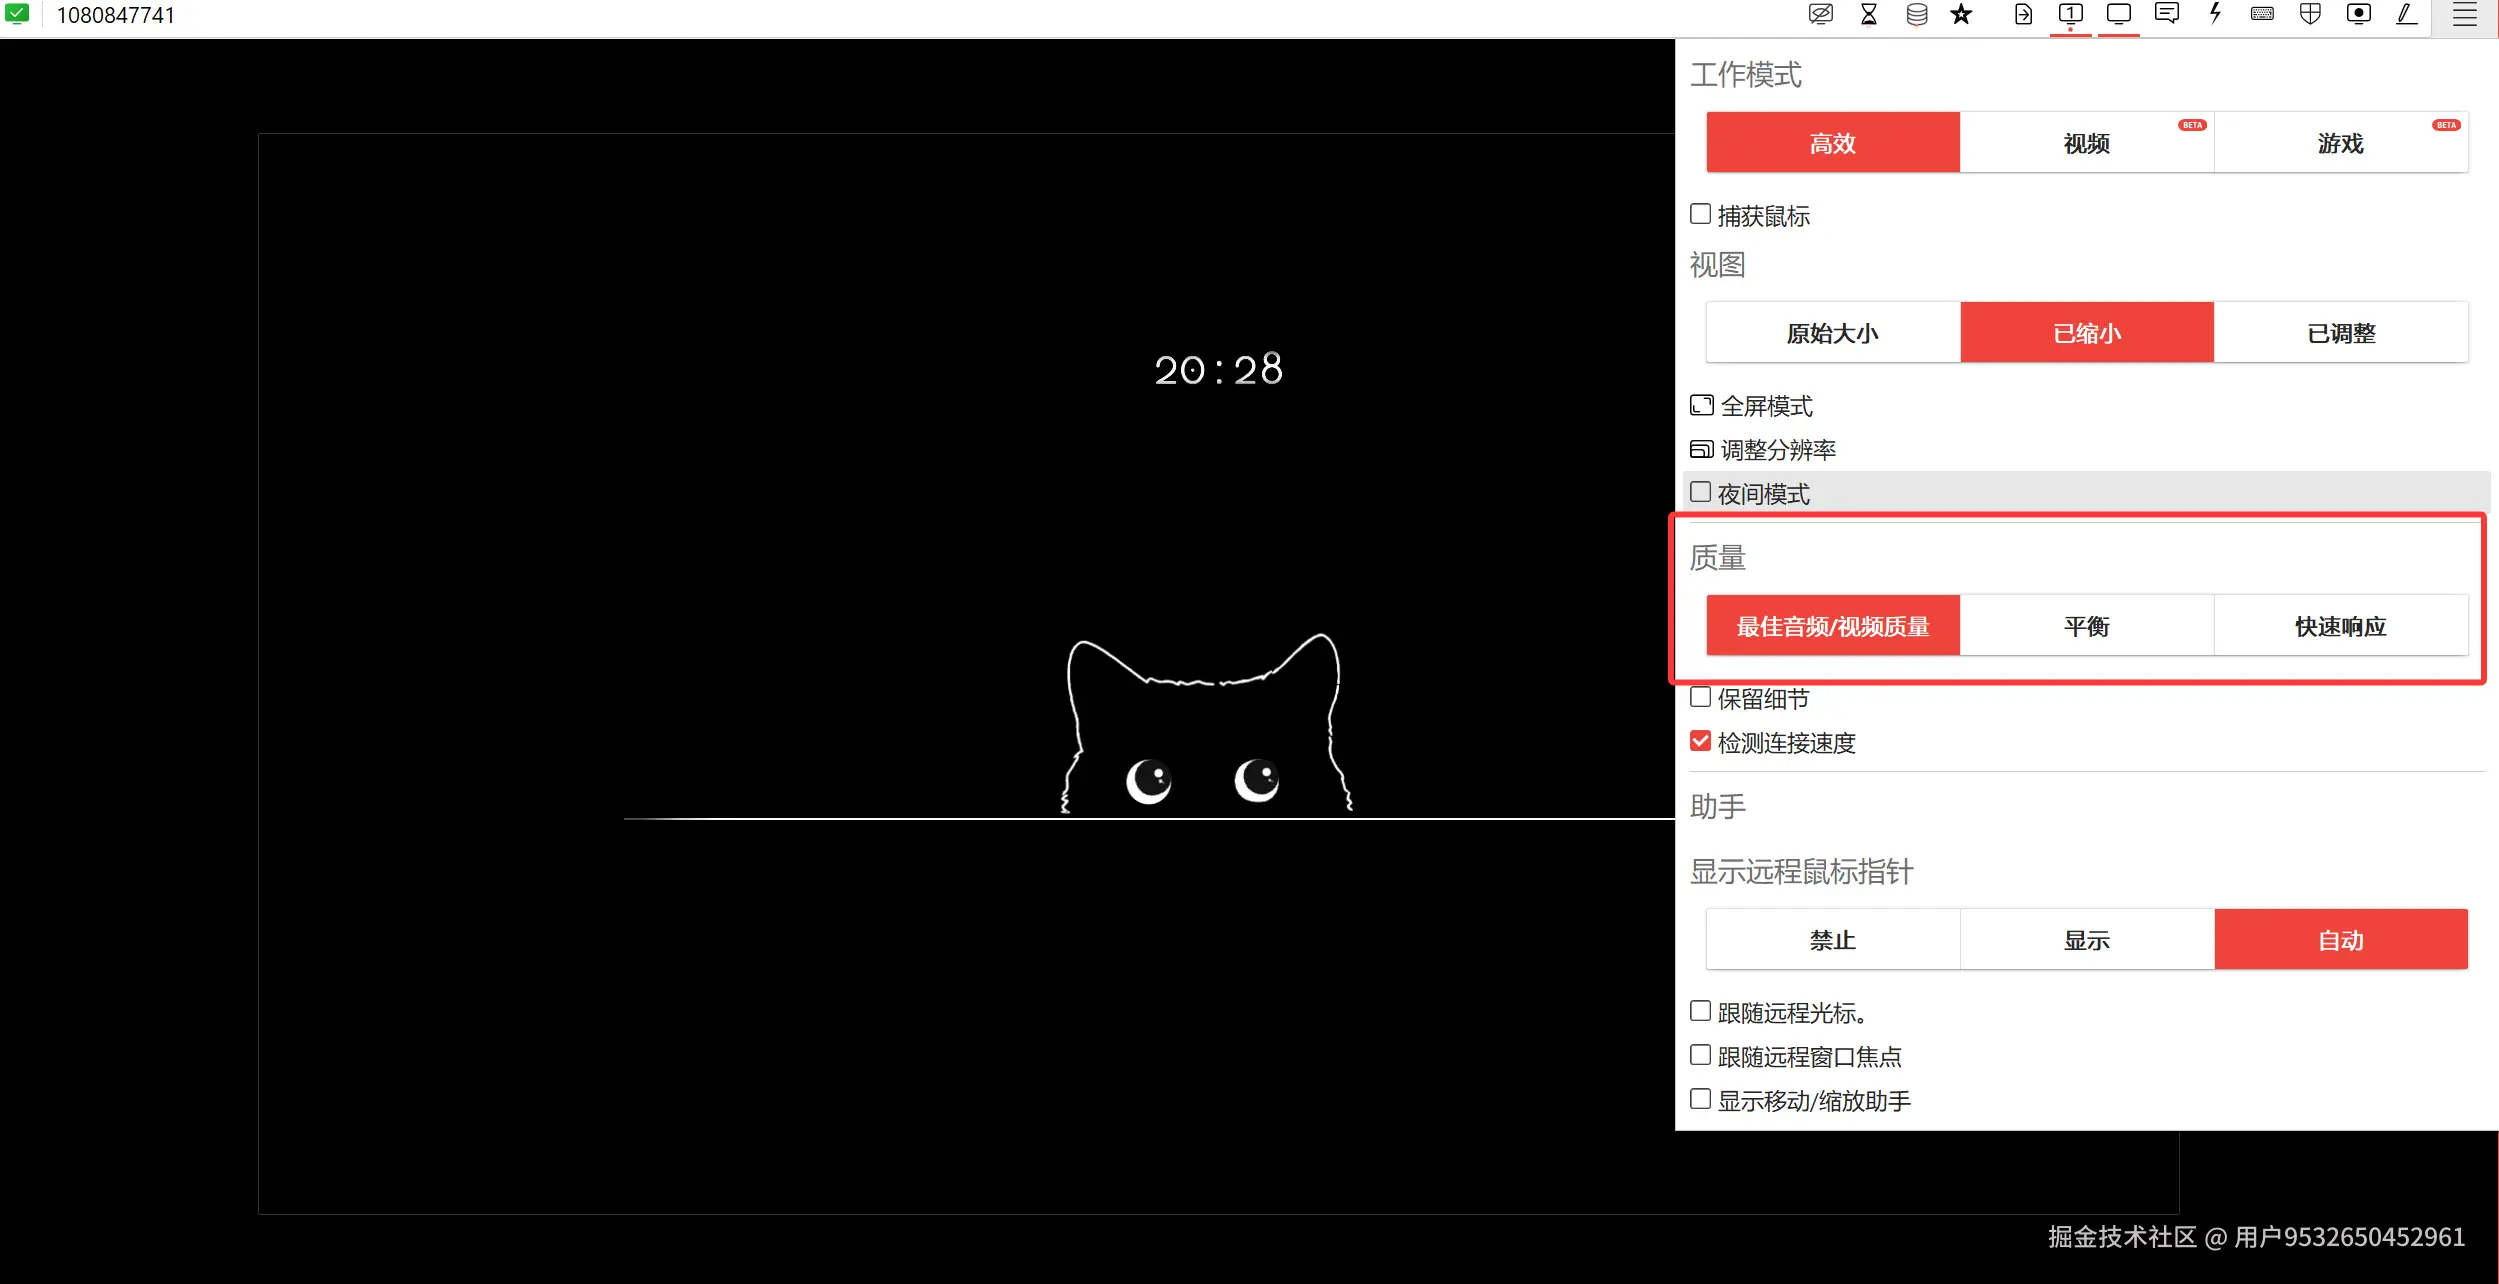
Task: Open the chat speech bubble icon
Action: click(2166, 14)
